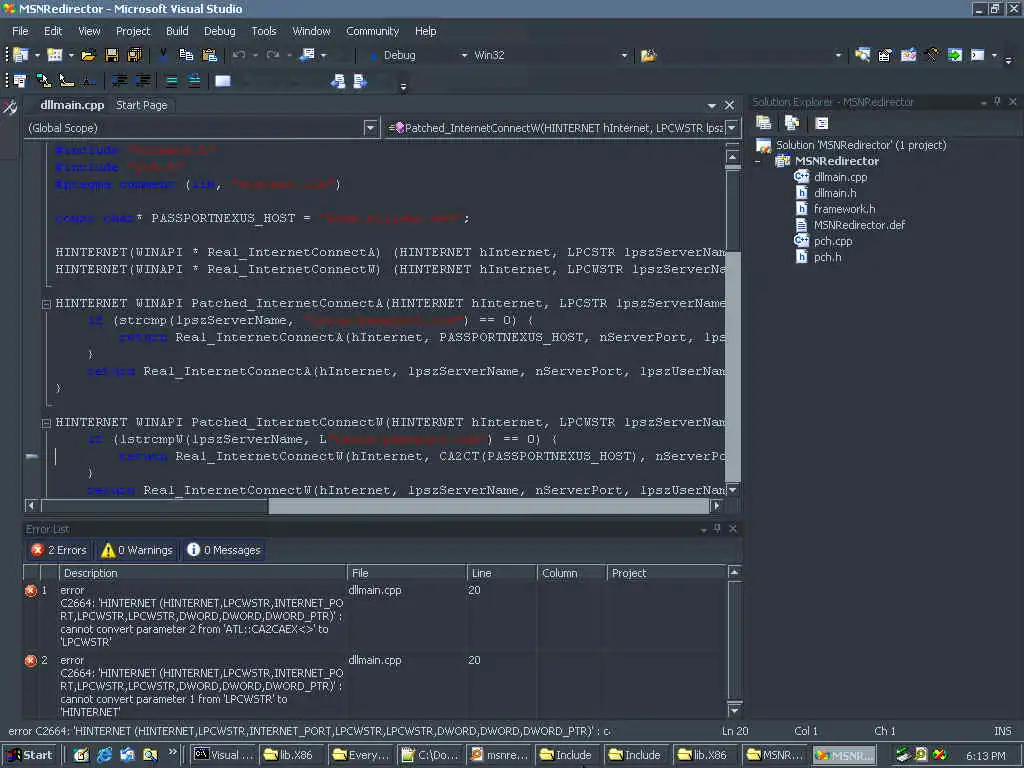Viewport: 1024px width, 768px height.
Task: Open the Command Window toolbar icon
Action: click(978, 56)
